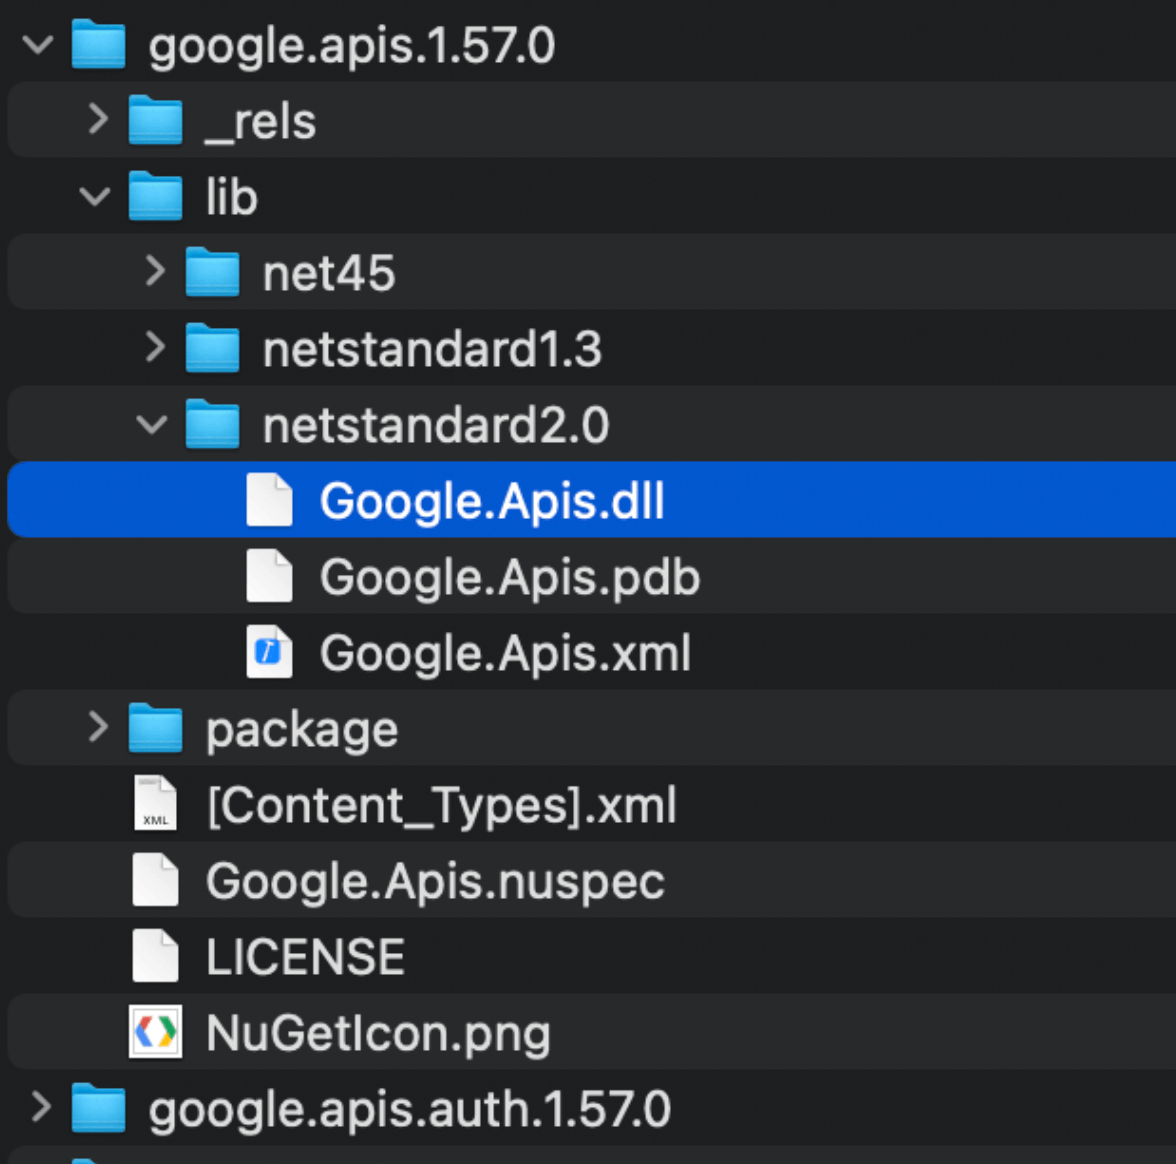Click the netstandard2.0 folder icon

[x=212, y=424]
